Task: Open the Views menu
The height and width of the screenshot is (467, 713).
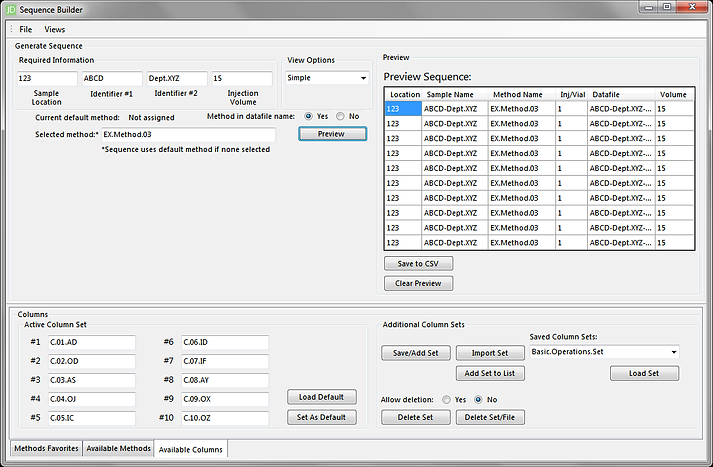Action: click(x=55, y=30)
